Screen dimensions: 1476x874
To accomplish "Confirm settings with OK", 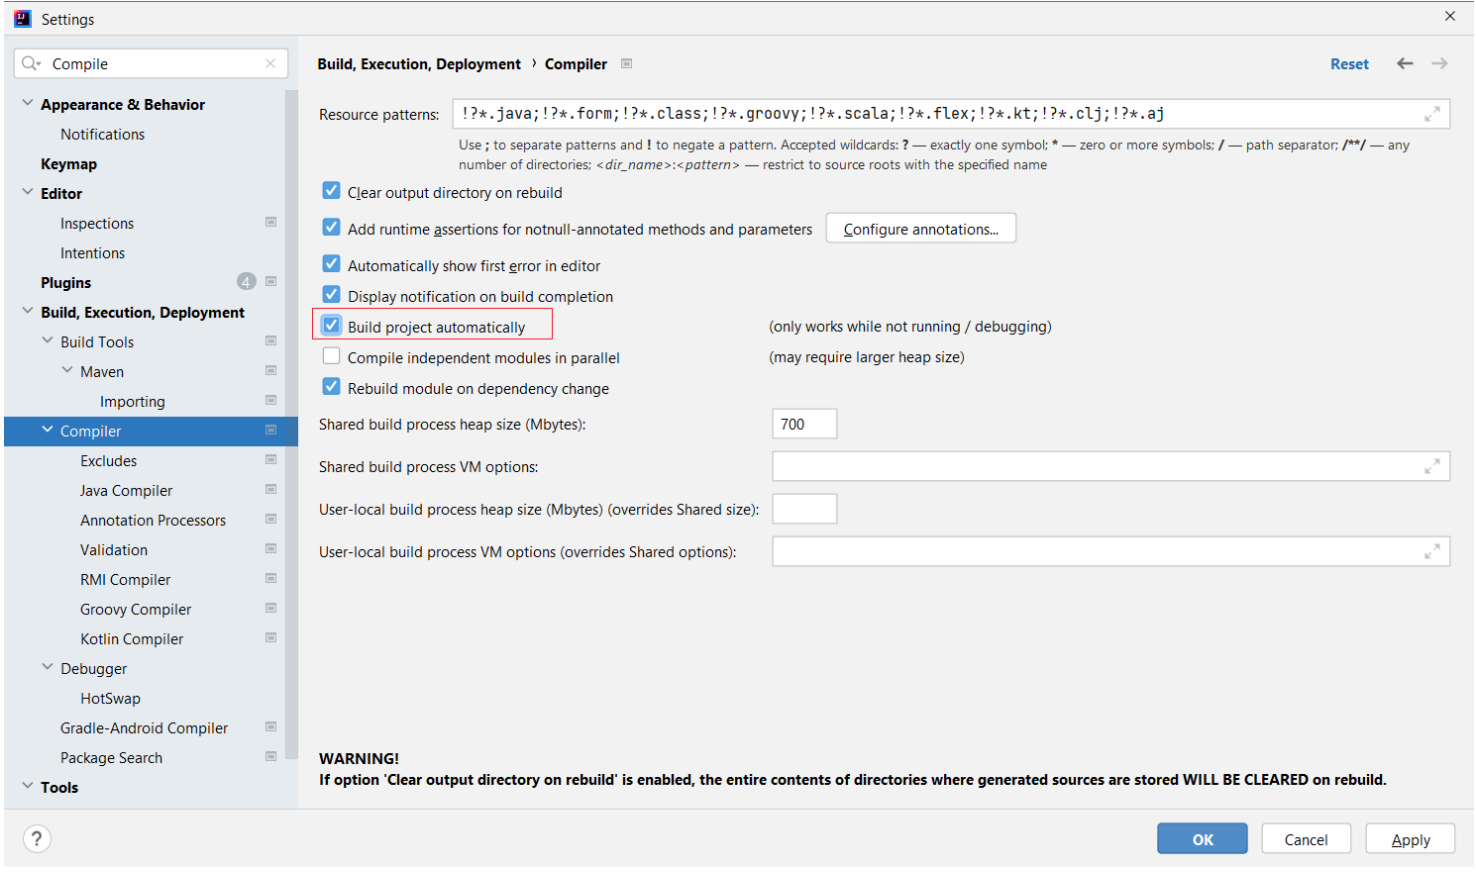I will point(1202,839).
